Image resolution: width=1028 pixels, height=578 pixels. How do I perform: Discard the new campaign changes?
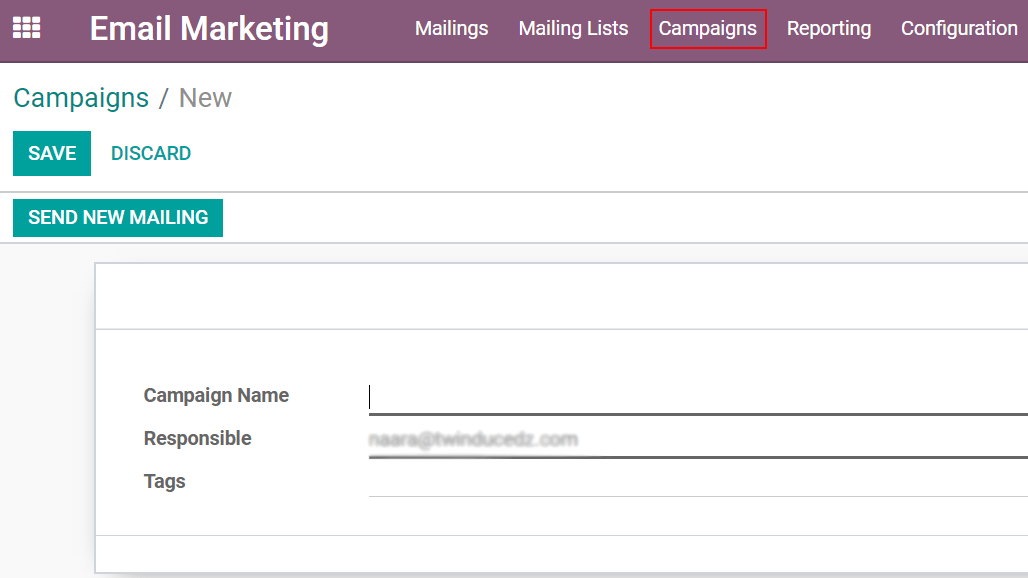point(151,153)
